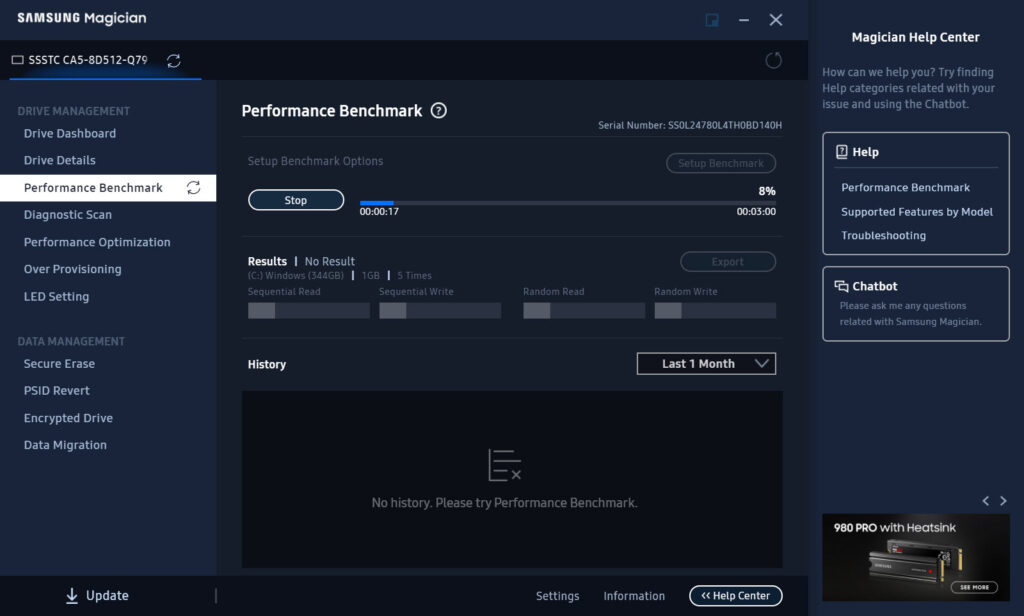Click the 5 Times benchmark setting text

pyautogui.click(x=414, y=276)
